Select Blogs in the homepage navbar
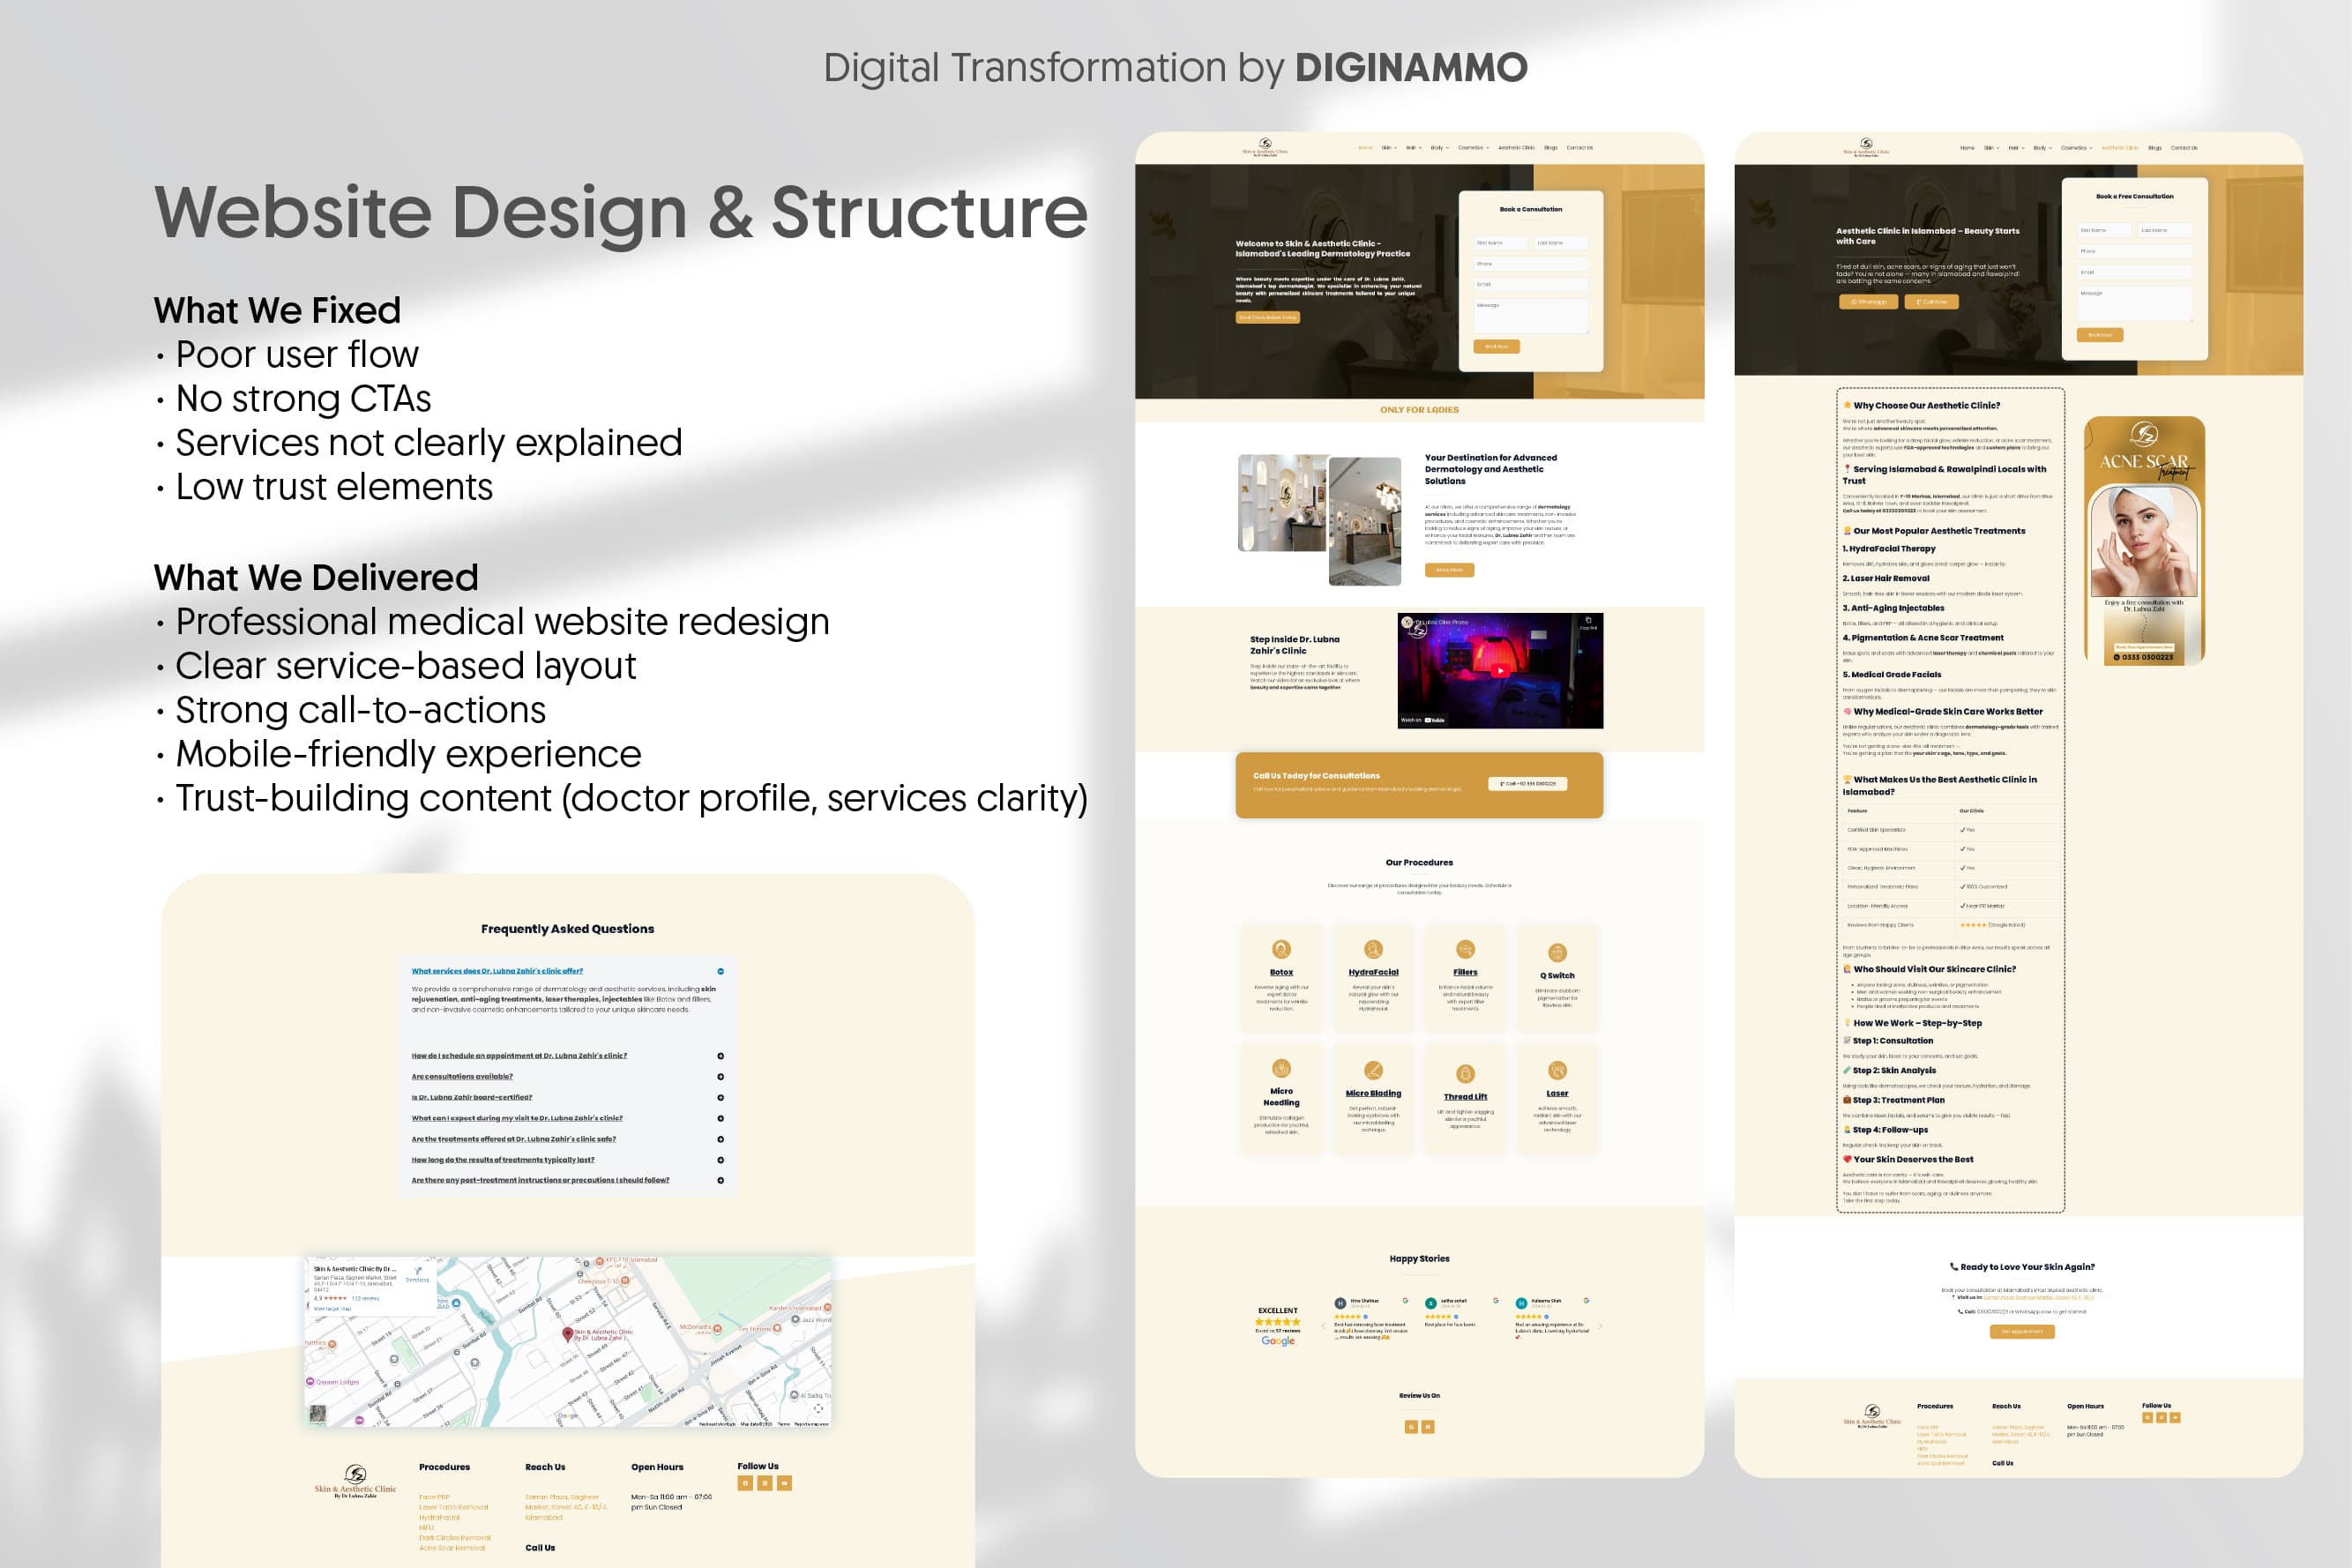Screen dimensions: 2352x1568 [1550, 148]
